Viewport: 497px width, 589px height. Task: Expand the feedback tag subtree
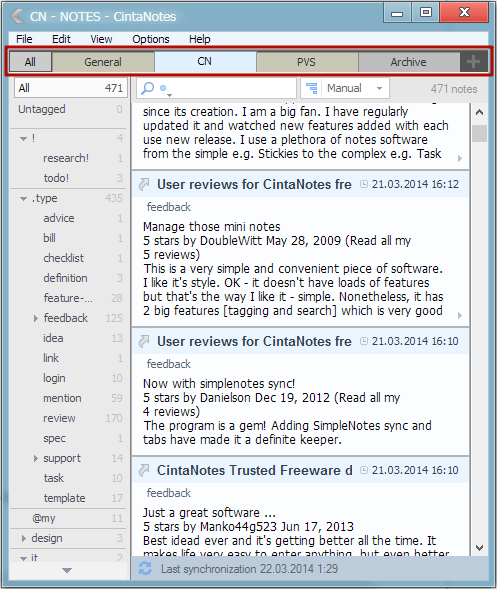(36, 318)
